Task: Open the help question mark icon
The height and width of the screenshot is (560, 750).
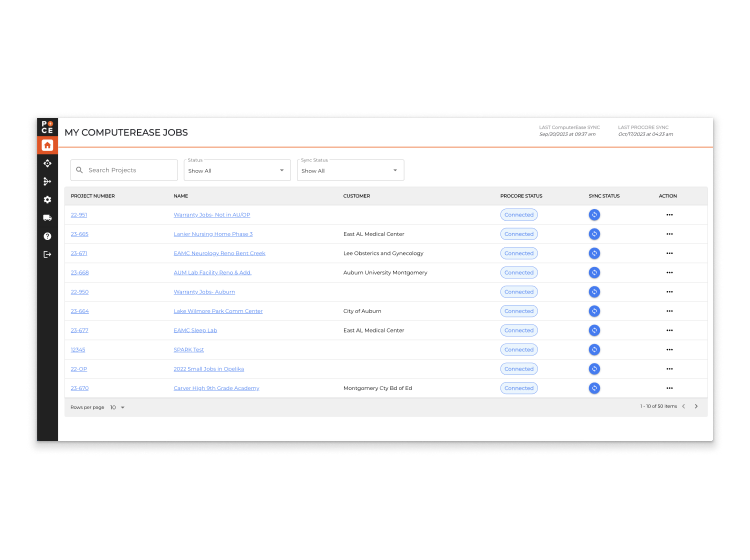Action: 47,236
